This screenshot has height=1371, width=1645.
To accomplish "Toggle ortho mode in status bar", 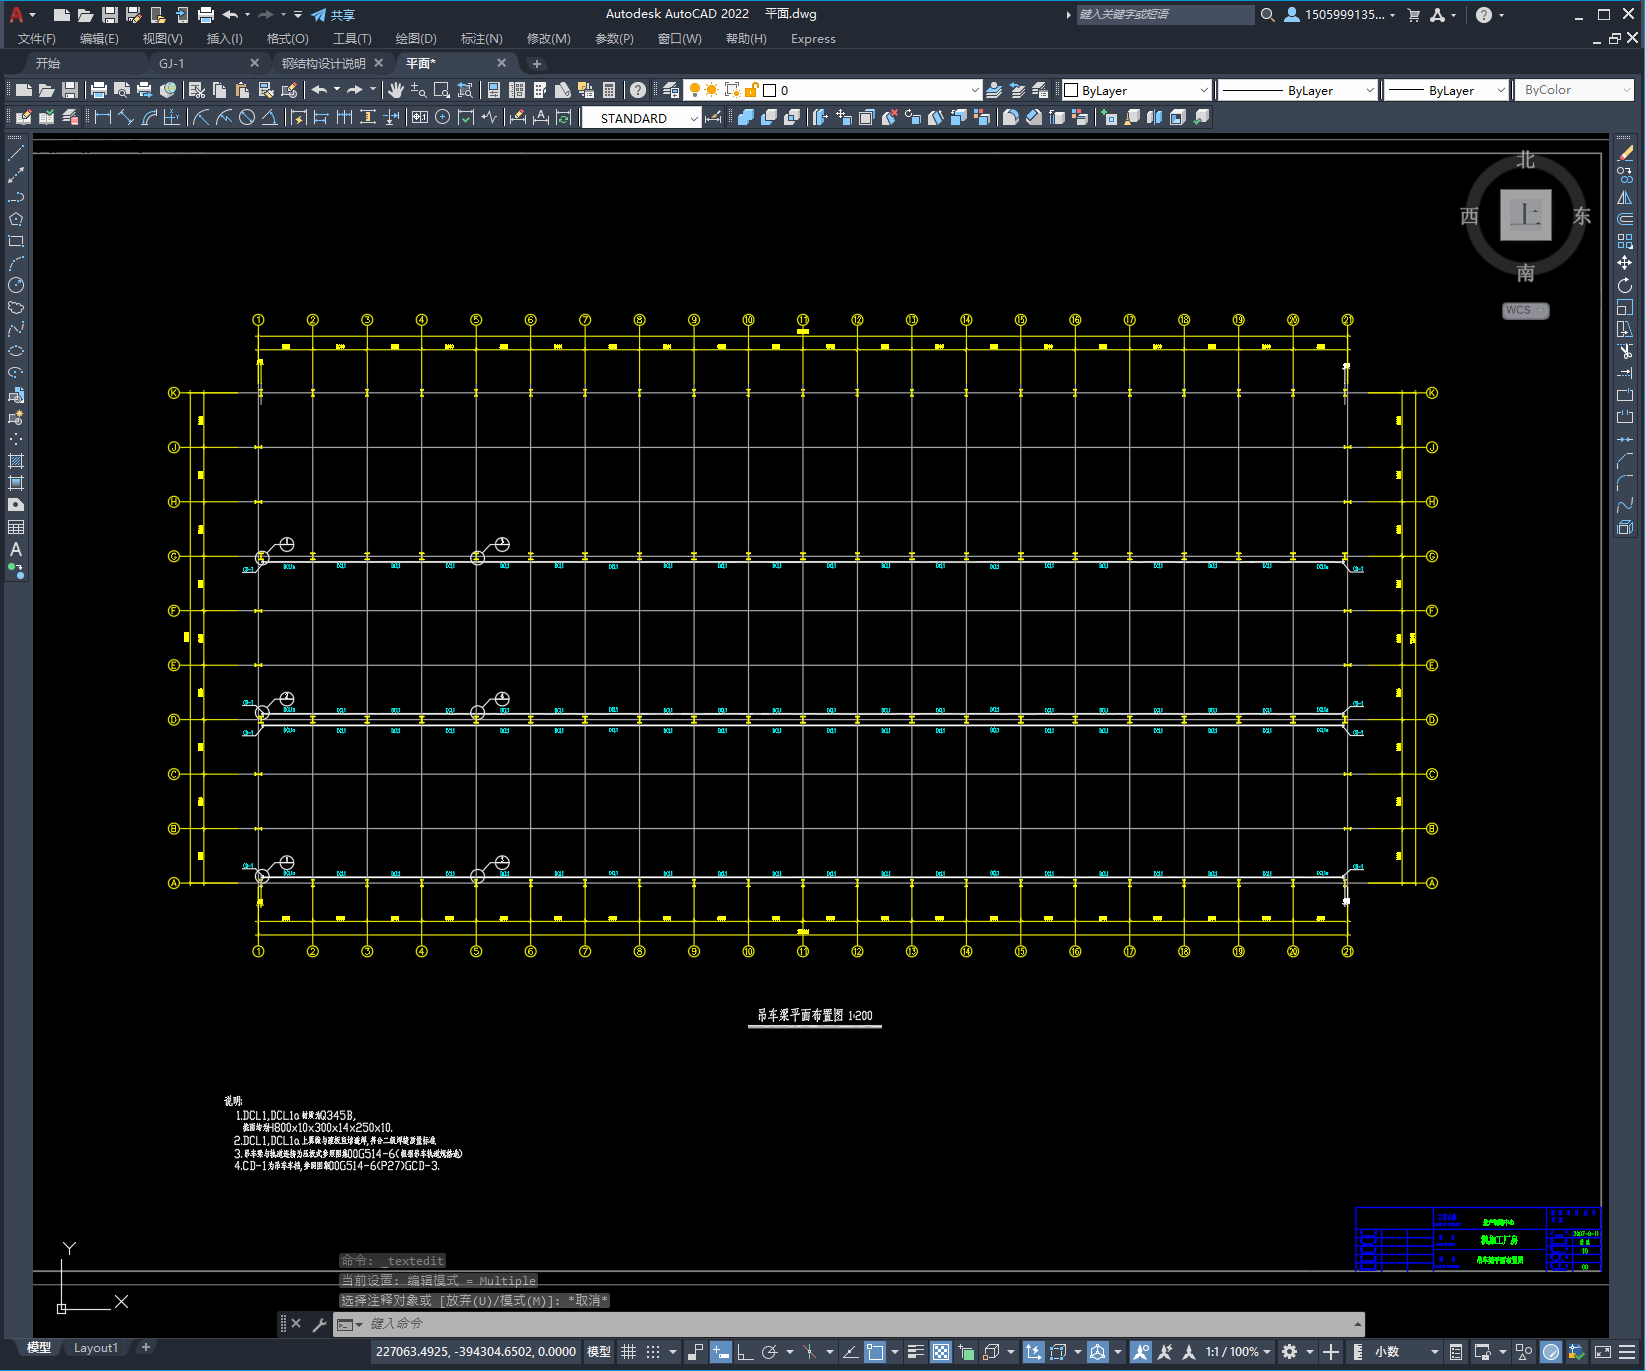I will pyautogui.click(x=745, y=1352).
